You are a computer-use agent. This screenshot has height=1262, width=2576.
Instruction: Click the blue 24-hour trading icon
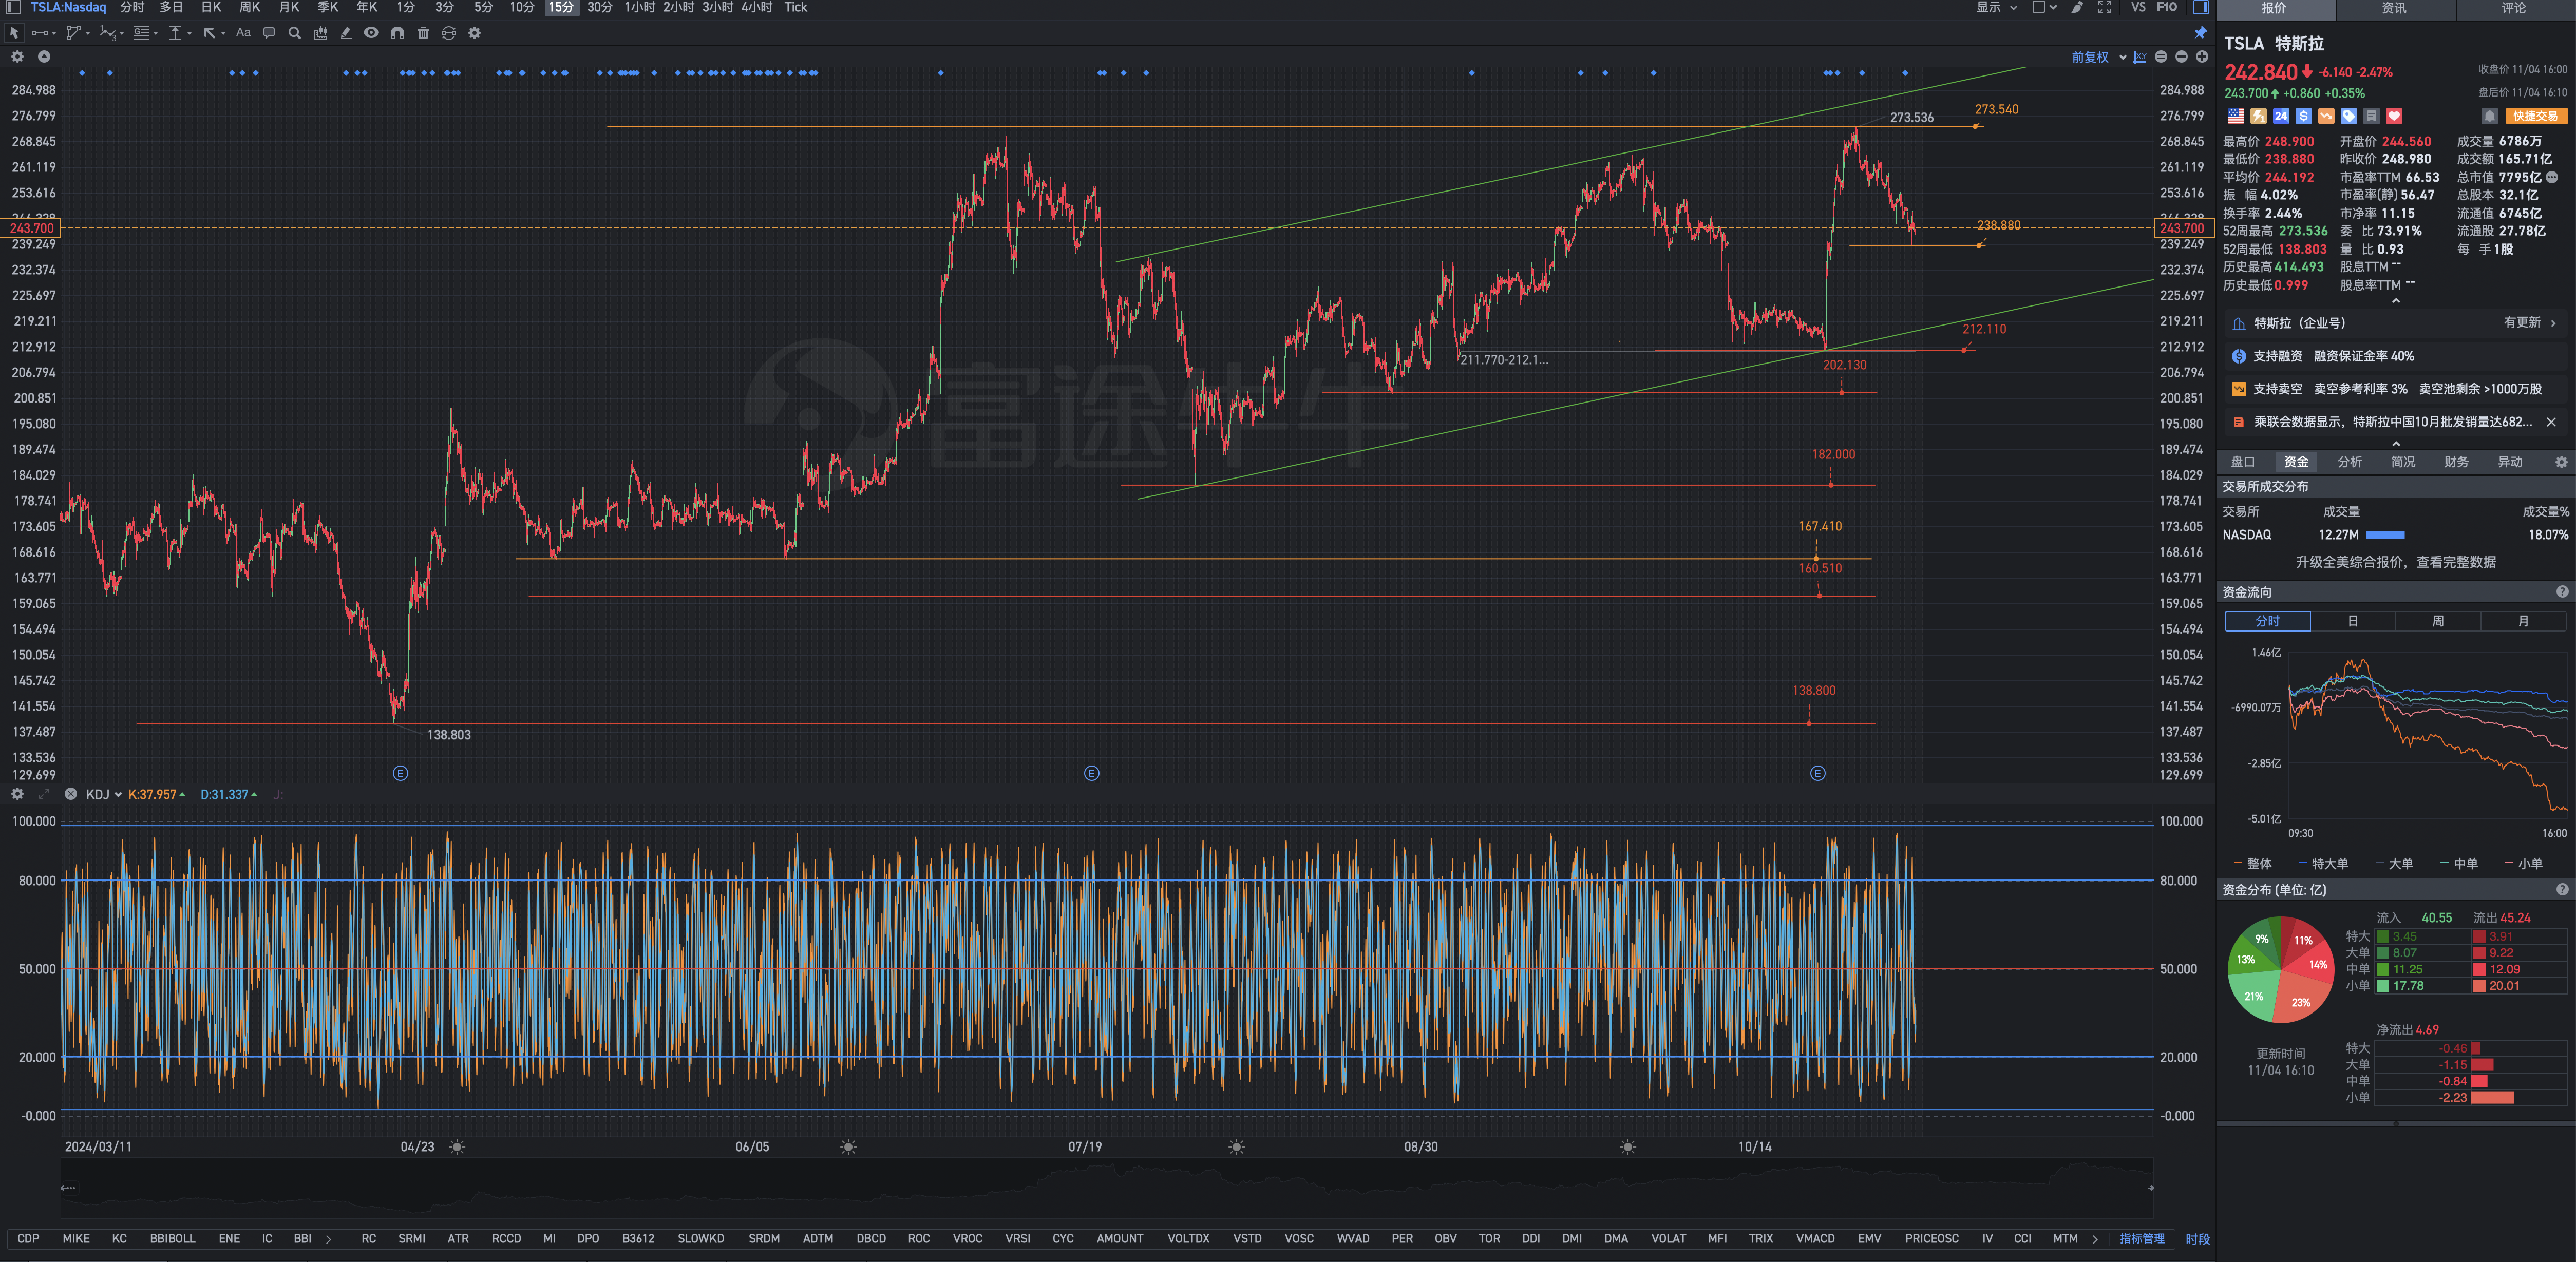coord(2281,116)
